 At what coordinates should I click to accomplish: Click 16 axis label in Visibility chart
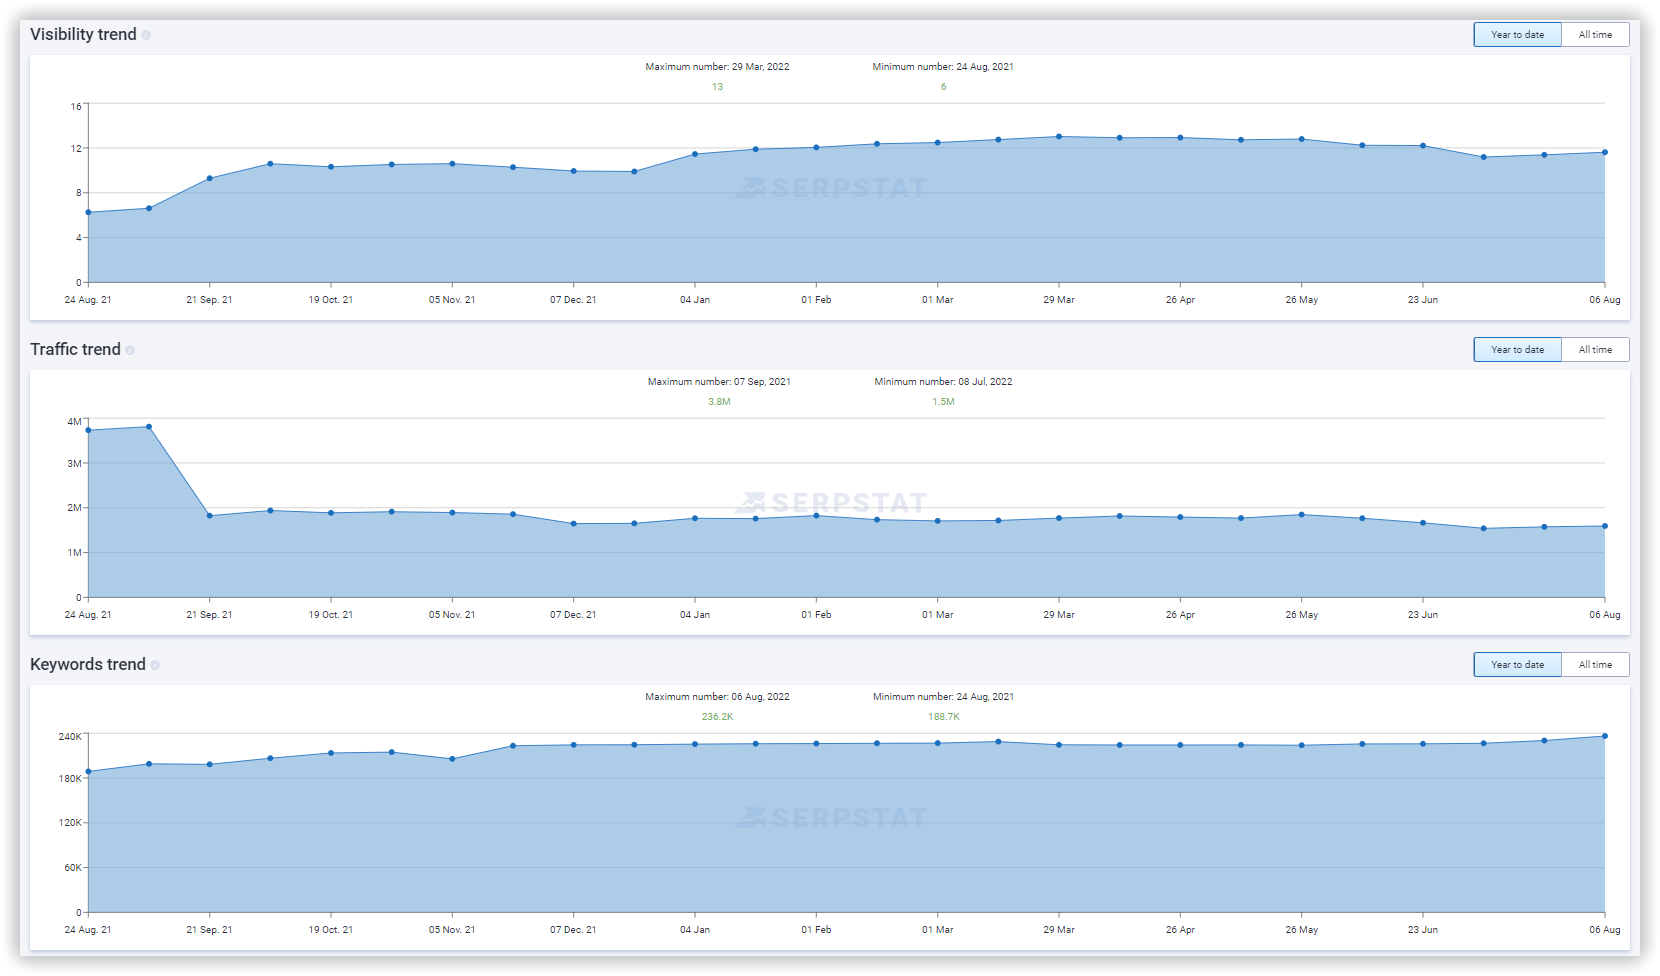click(76, 107)
